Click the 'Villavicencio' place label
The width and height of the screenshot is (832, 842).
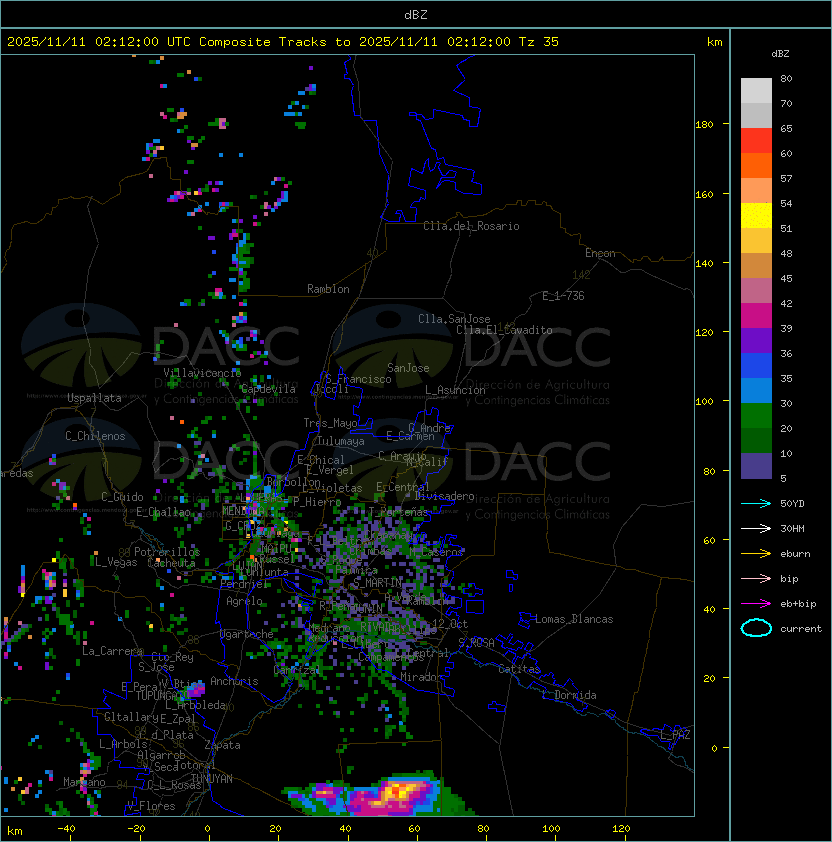202,373
